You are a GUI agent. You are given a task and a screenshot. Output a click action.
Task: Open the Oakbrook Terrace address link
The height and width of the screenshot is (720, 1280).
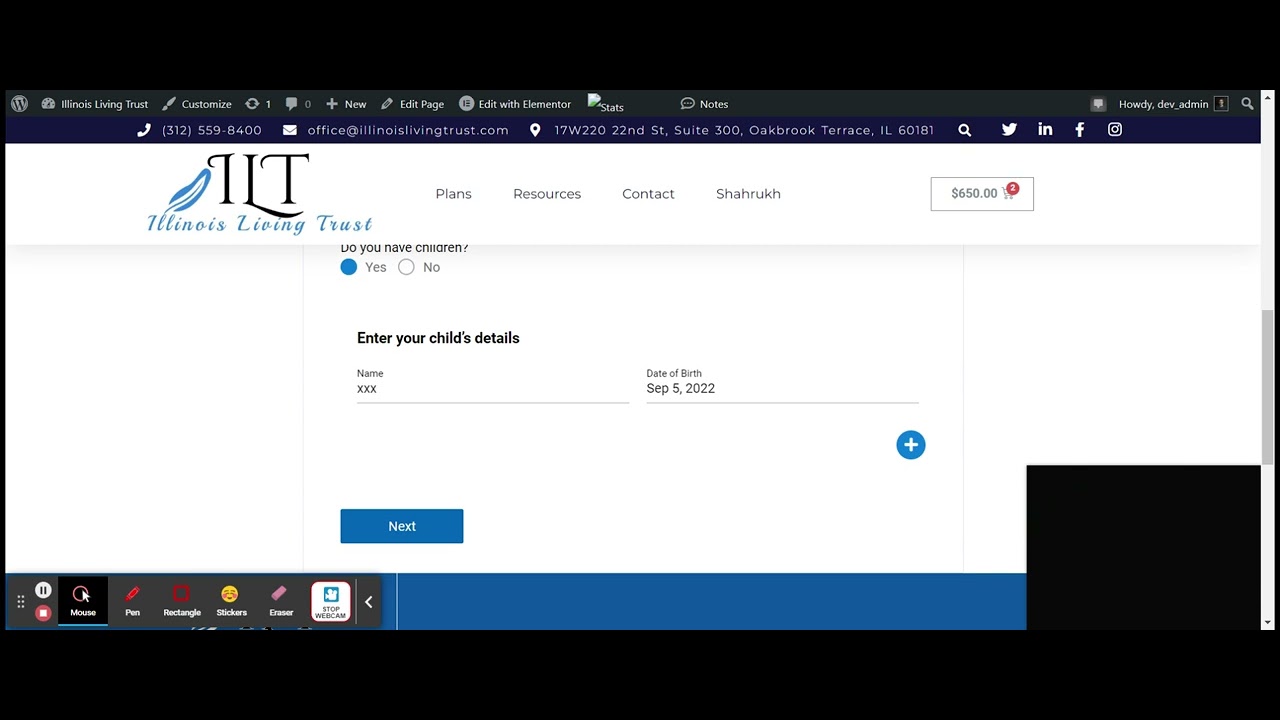point(731,130)
